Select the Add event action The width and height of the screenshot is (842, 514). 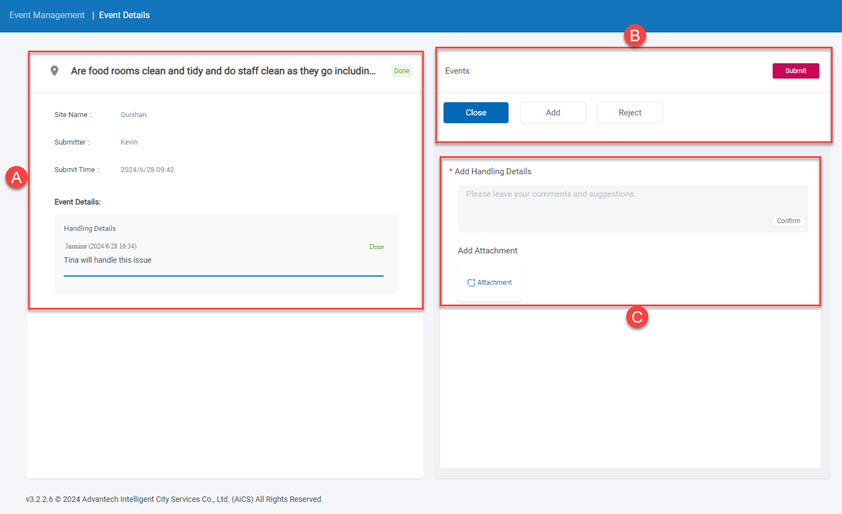(x=552, y=113)
